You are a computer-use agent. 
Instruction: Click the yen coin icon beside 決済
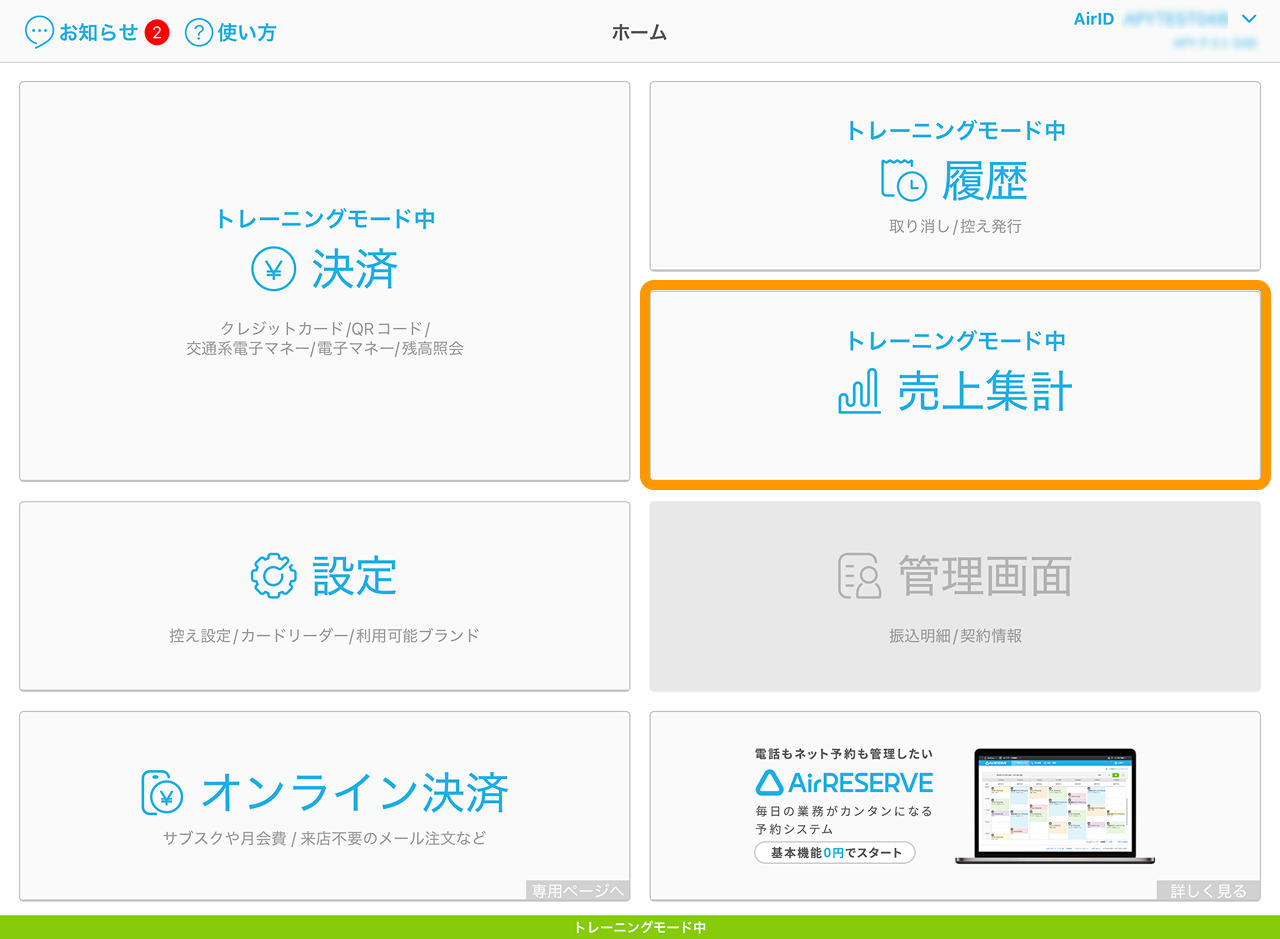click(273, 269)
